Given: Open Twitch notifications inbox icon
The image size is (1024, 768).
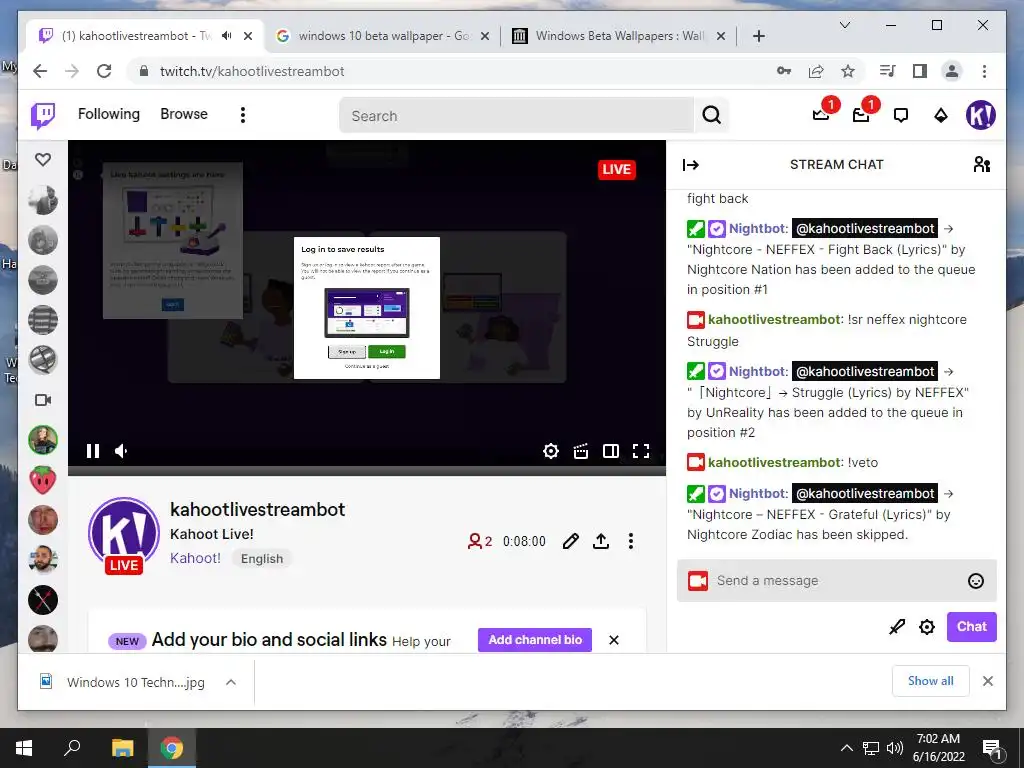Looking at the screenshot, I should click(861, 115).
